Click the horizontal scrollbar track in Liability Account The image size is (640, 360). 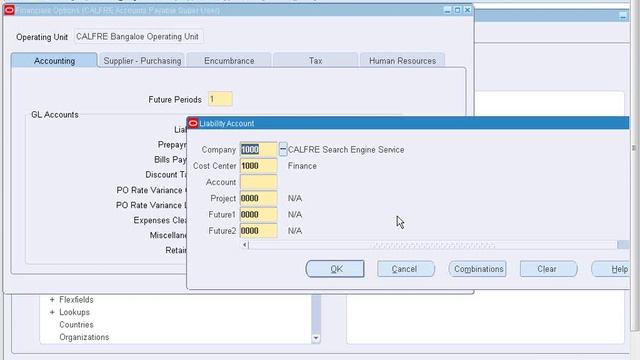pos(433,245)
